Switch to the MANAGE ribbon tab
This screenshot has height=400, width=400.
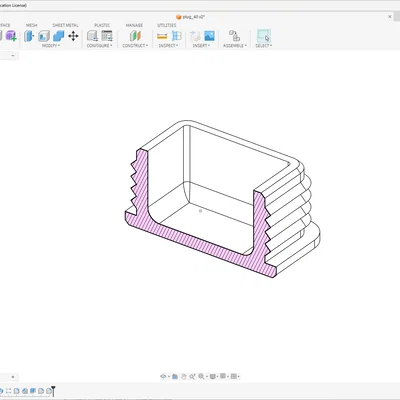point(134,25)
